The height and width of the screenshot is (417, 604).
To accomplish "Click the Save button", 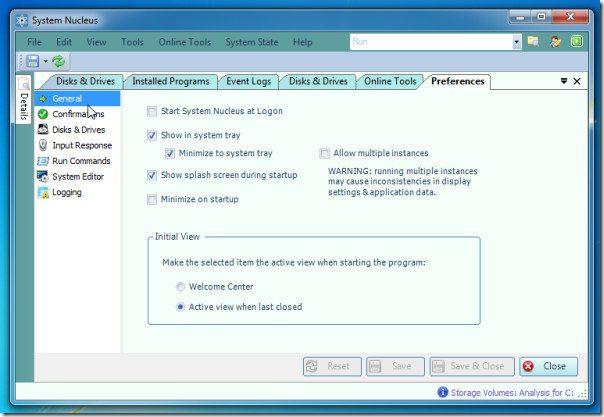I will click(x=396, y=366).
